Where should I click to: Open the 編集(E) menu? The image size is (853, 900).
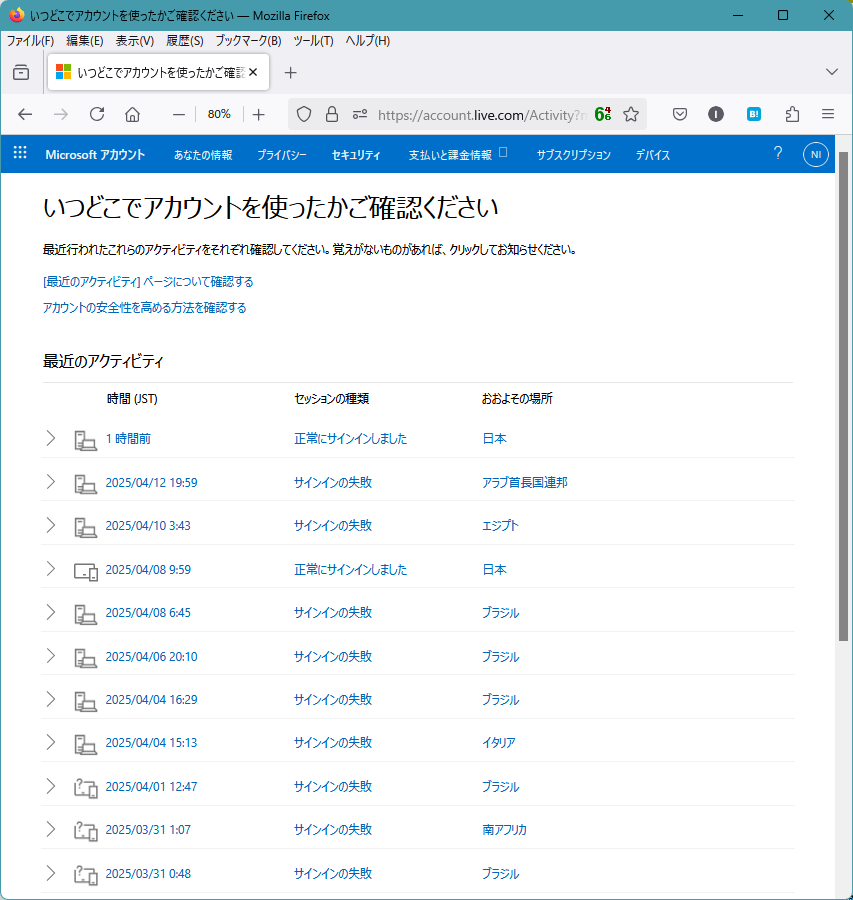point(84,41)
